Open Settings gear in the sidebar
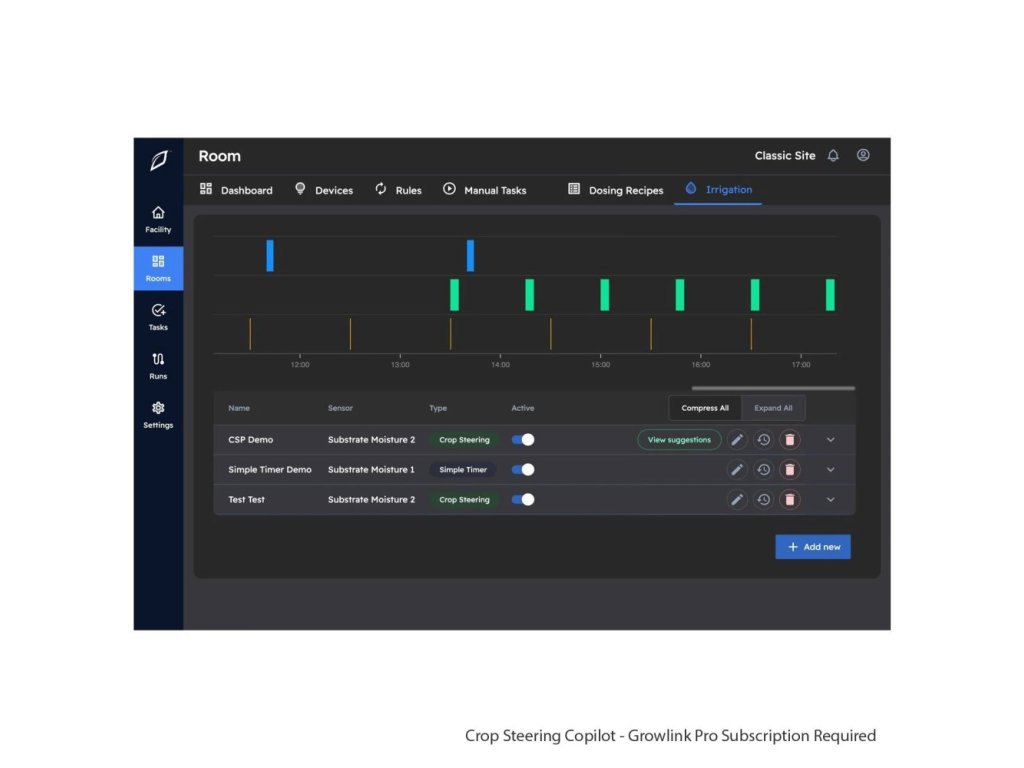Screen dimensions: 1024x768 [158, 415]
